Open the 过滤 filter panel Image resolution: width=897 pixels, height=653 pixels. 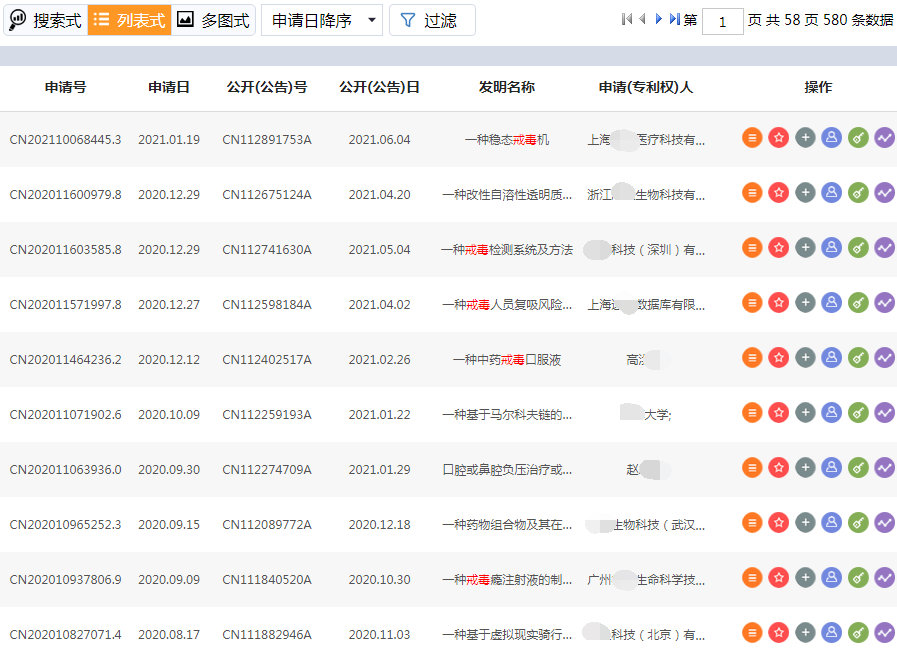pos(431,20)
